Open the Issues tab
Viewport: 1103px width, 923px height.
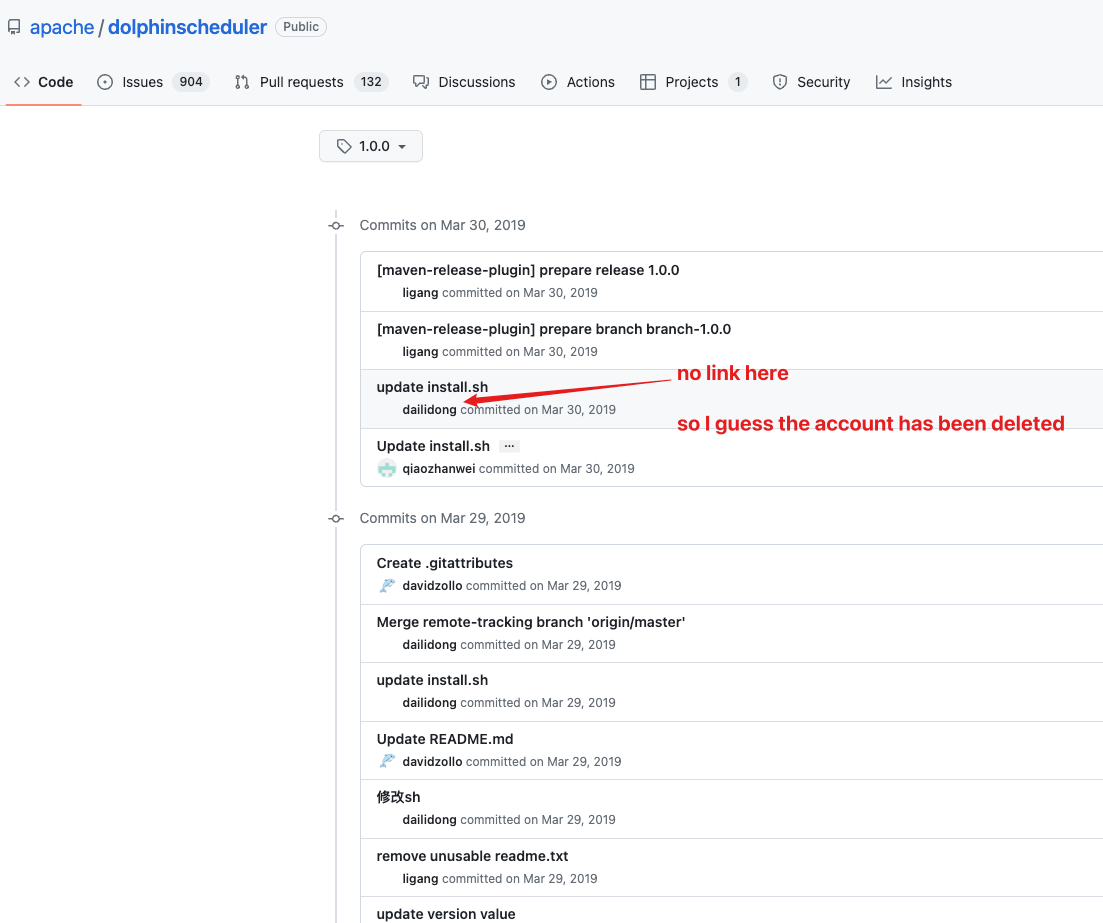tap(153, 82)
